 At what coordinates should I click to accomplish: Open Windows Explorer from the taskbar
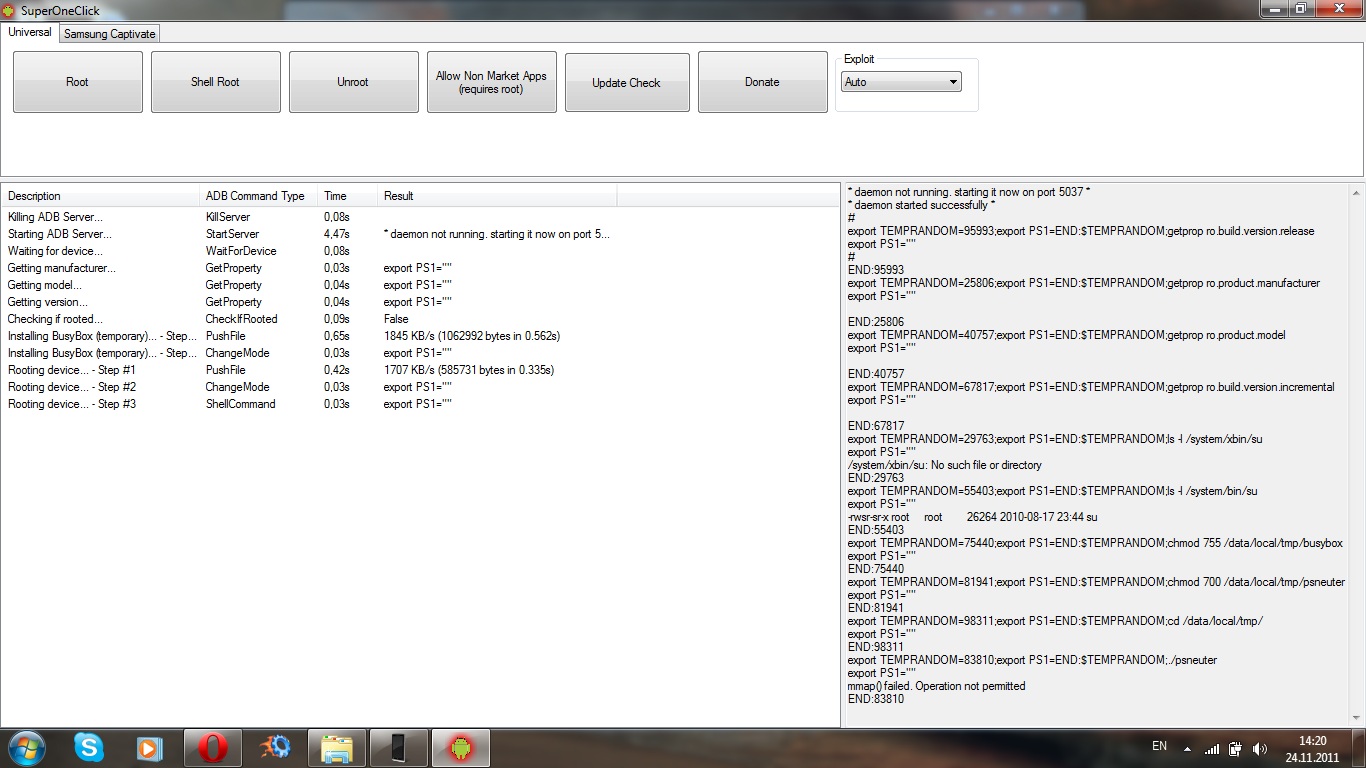click(336, 747)
